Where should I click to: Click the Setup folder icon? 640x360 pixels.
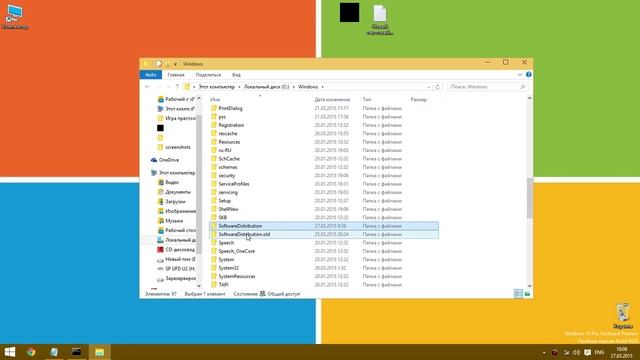[213, 200]
